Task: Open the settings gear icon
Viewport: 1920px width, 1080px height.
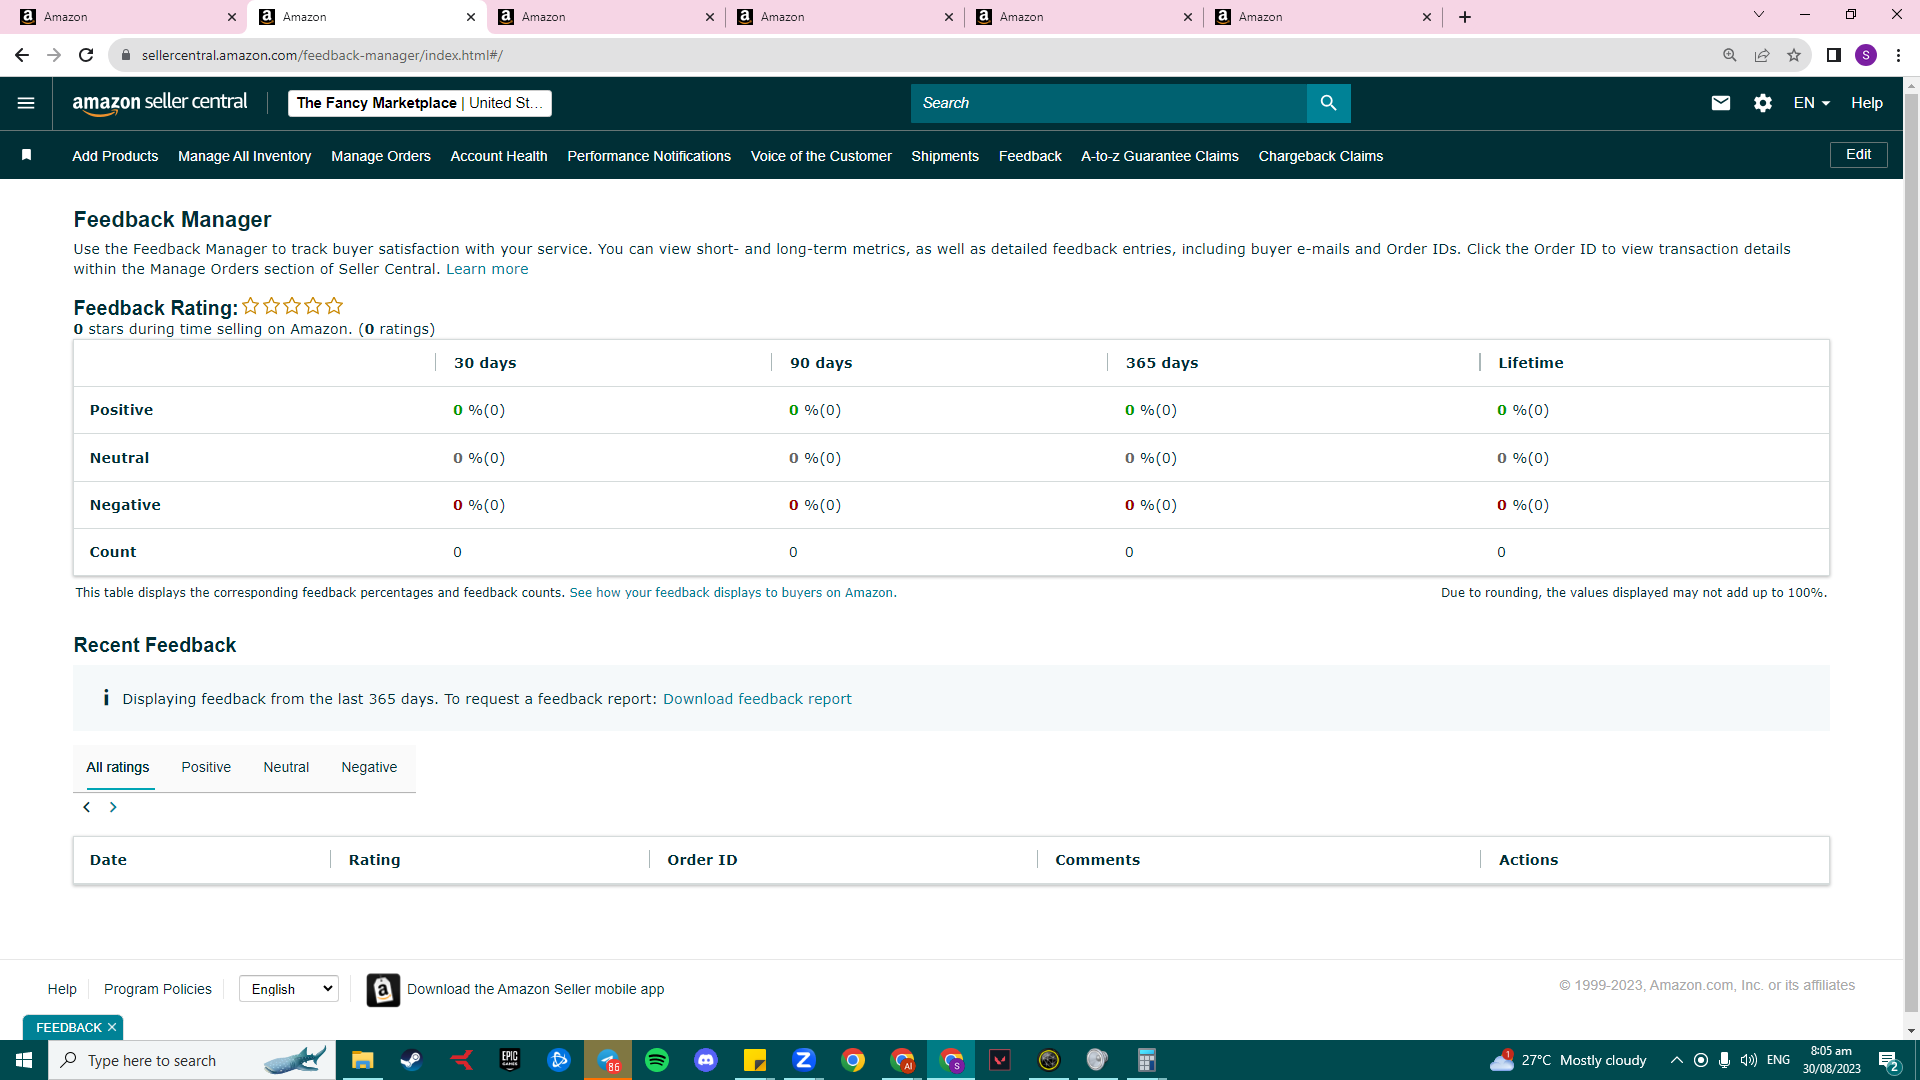Action: pyautogui.click(x=1762, y=103)
